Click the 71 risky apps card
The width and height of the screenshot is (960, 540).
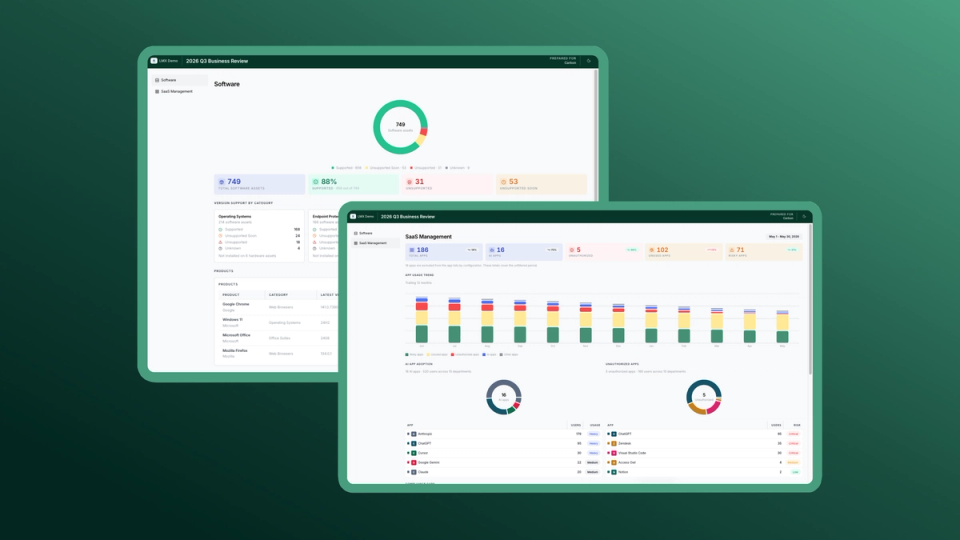click(x=763, y=252)
